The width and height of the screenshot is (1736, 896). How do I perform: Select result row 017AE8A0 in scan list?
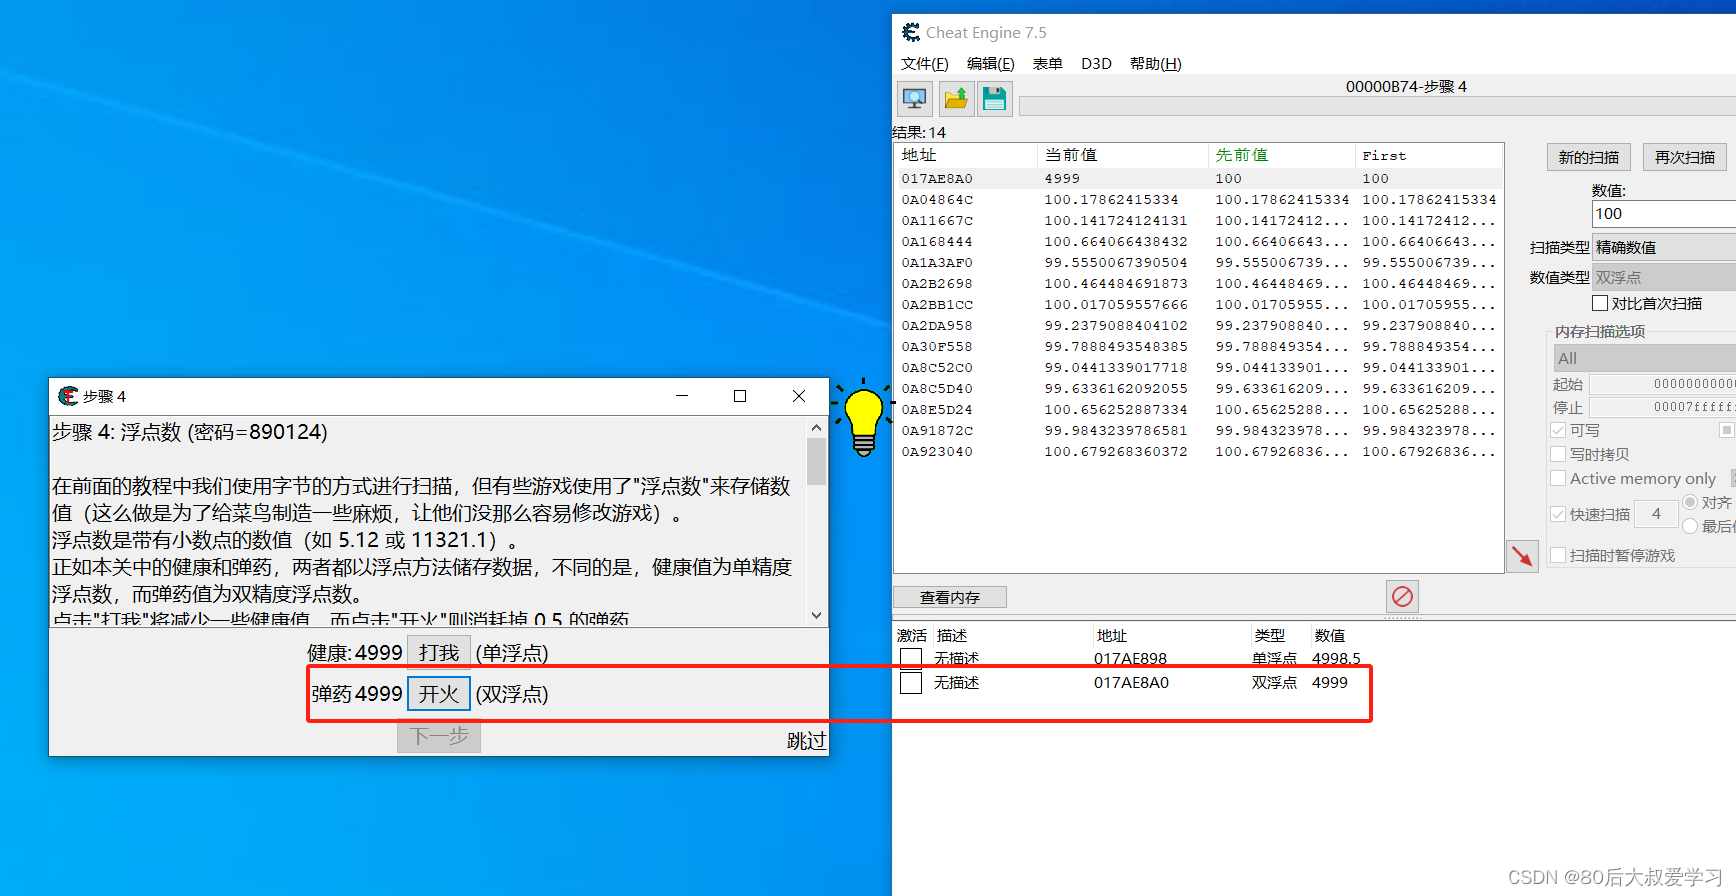coord(1198,178)
